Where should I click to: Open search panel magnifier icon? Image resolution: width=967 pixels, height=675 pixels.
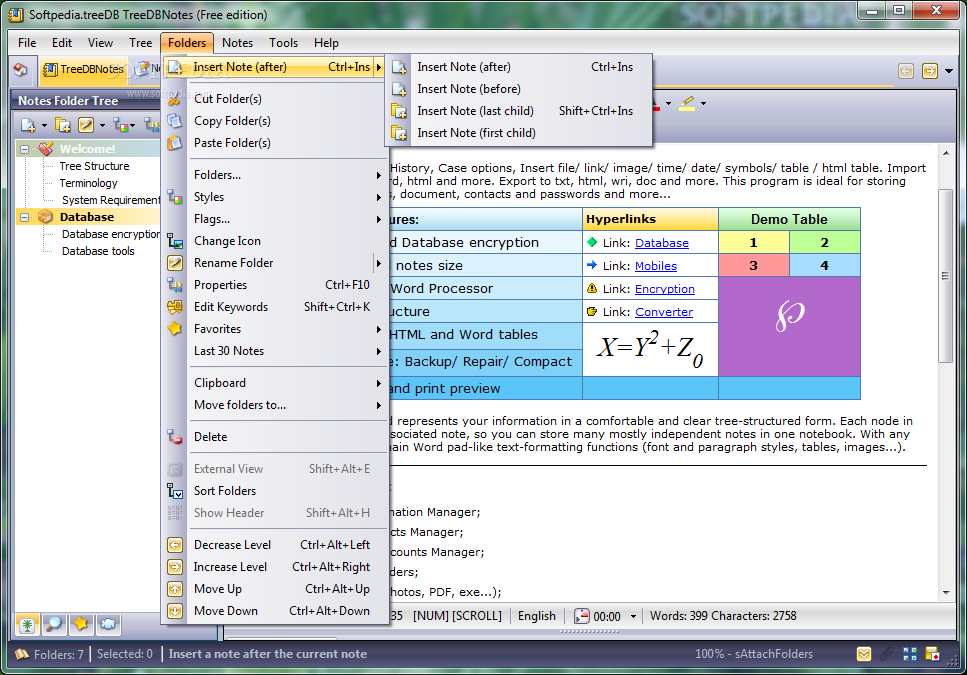click(x=54, y=624)
